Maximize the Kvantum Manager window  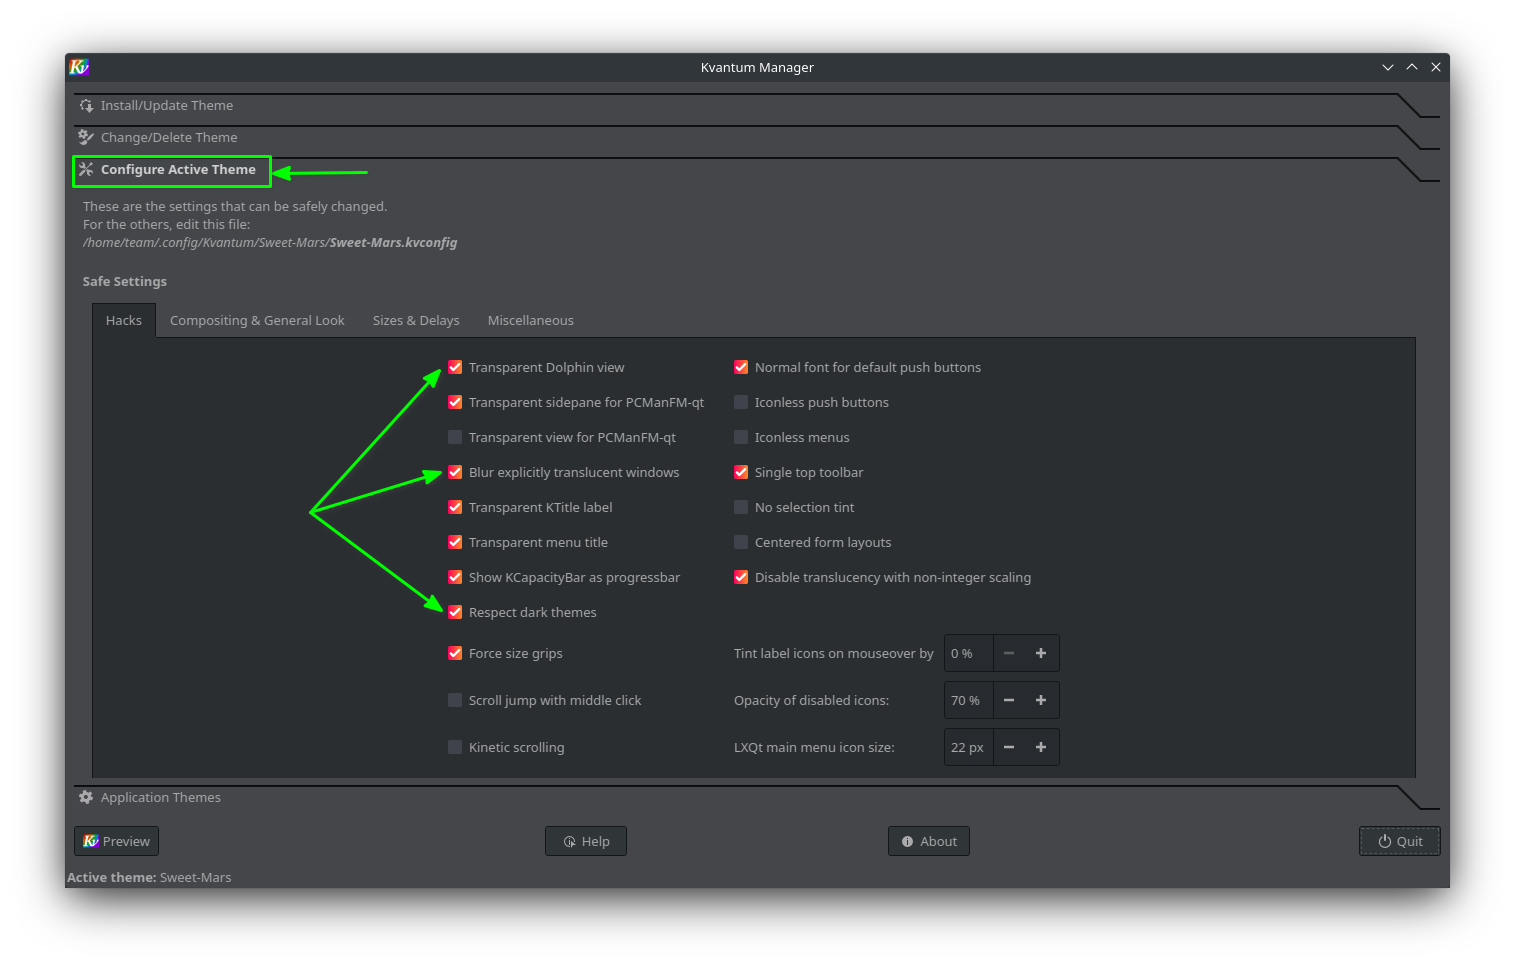click(x=1412, y=67)
